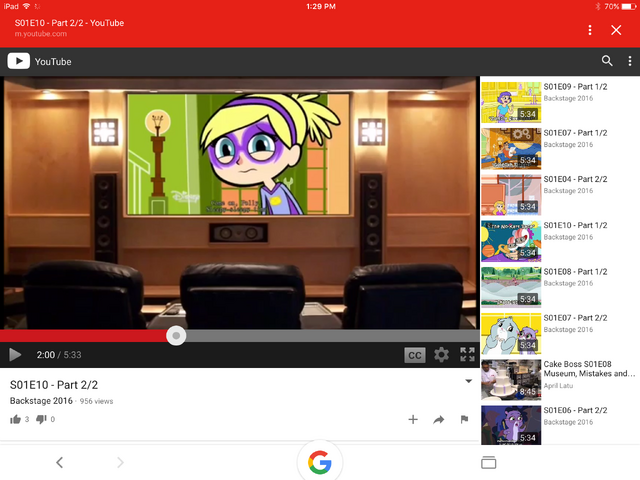Open Backstage 2016 channel link under title
Image resolution: width=640 pixels, height=480 pixels.
tap(41, 401)
